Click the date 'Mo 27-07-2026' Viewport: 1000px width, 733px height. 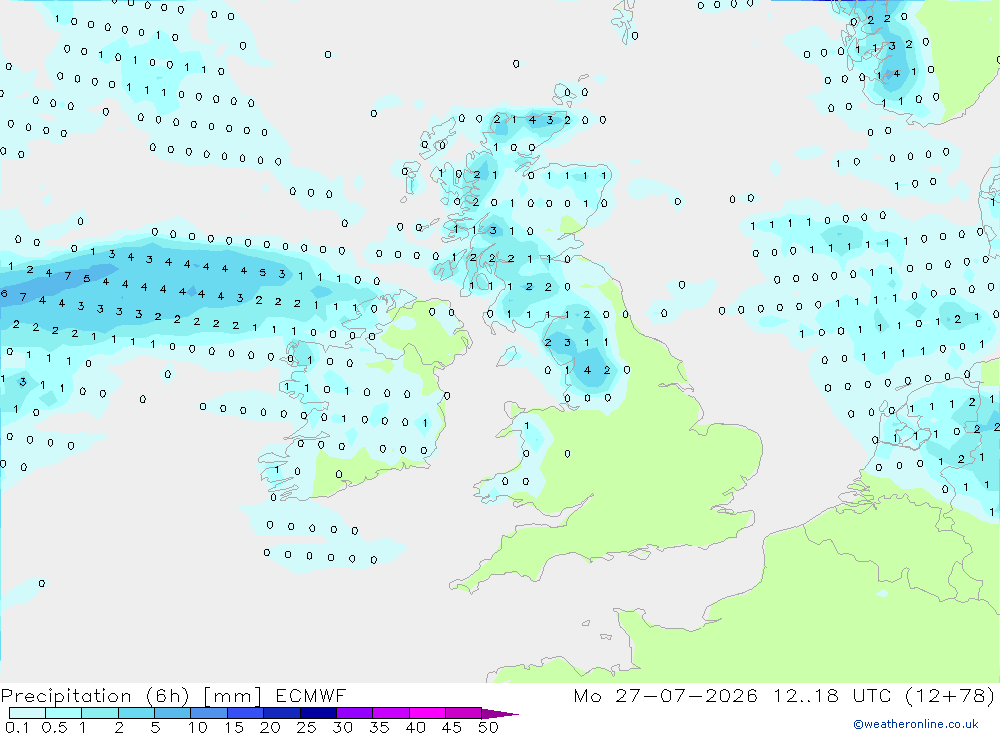666,695
